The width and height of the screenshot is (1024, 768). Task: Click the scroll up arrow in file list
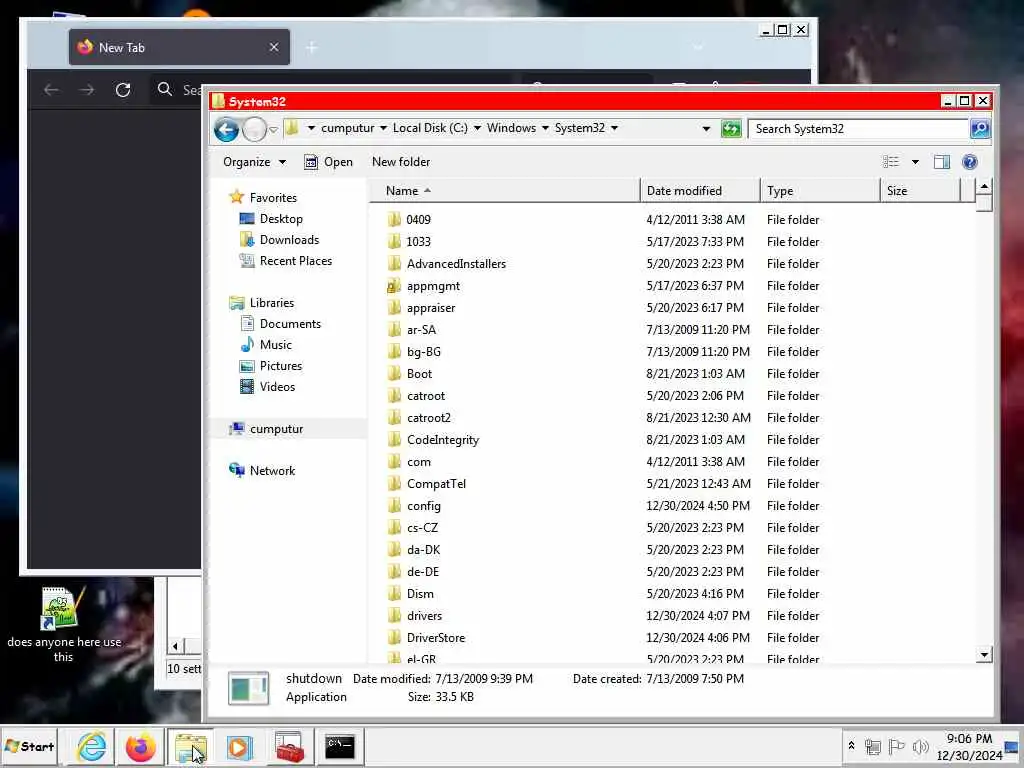click(x=984, y=187)
